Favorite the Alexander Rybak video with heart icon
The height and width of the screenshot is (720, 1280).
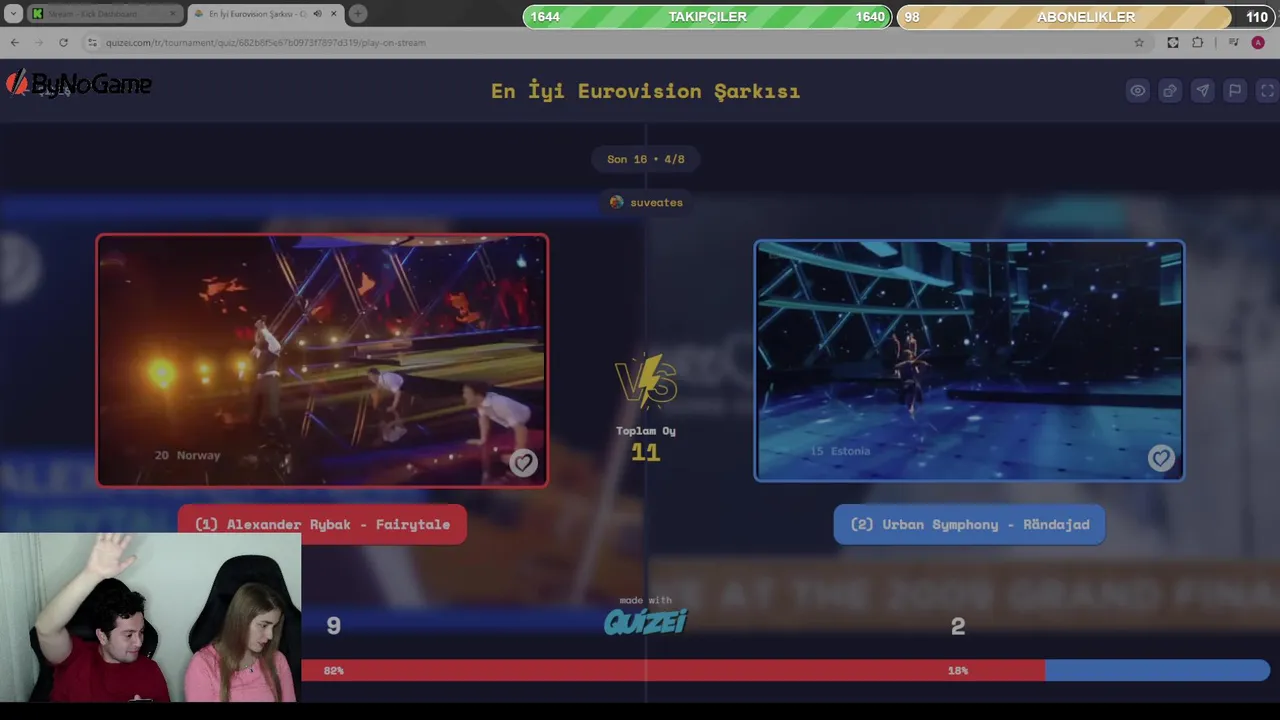click(x=523, y=462)
